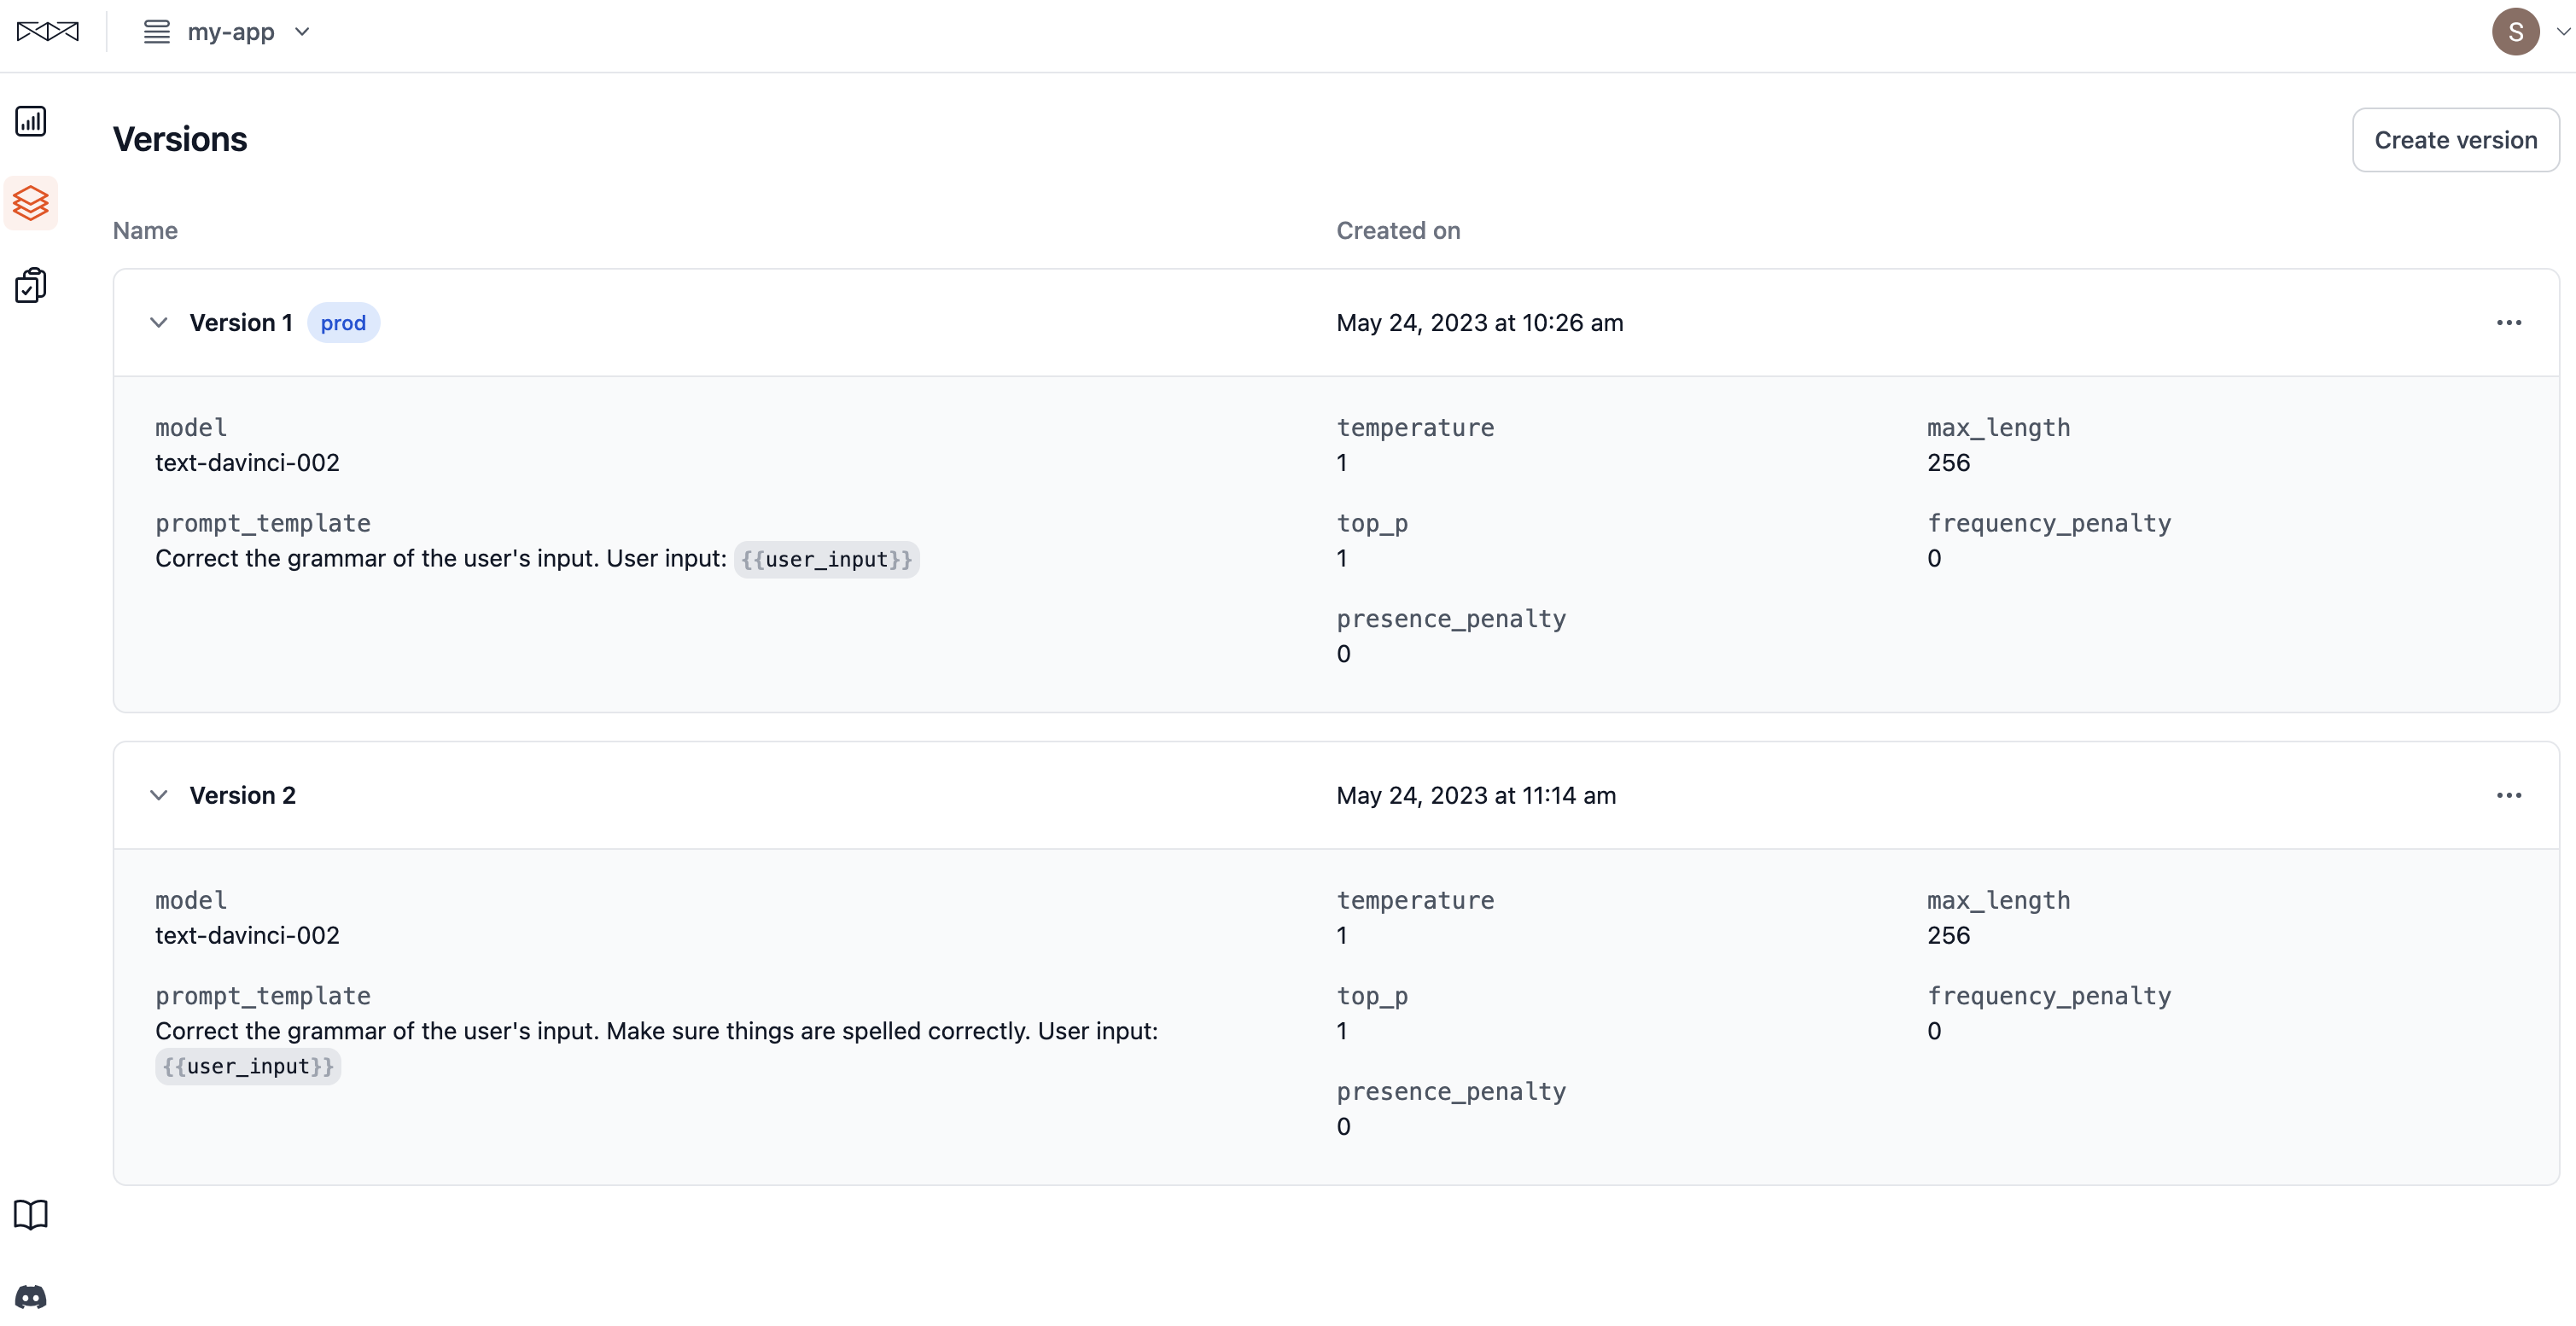Open the clipboard checklist sidebar icon
The image size is (2576, 1326).
coord(31,285)
